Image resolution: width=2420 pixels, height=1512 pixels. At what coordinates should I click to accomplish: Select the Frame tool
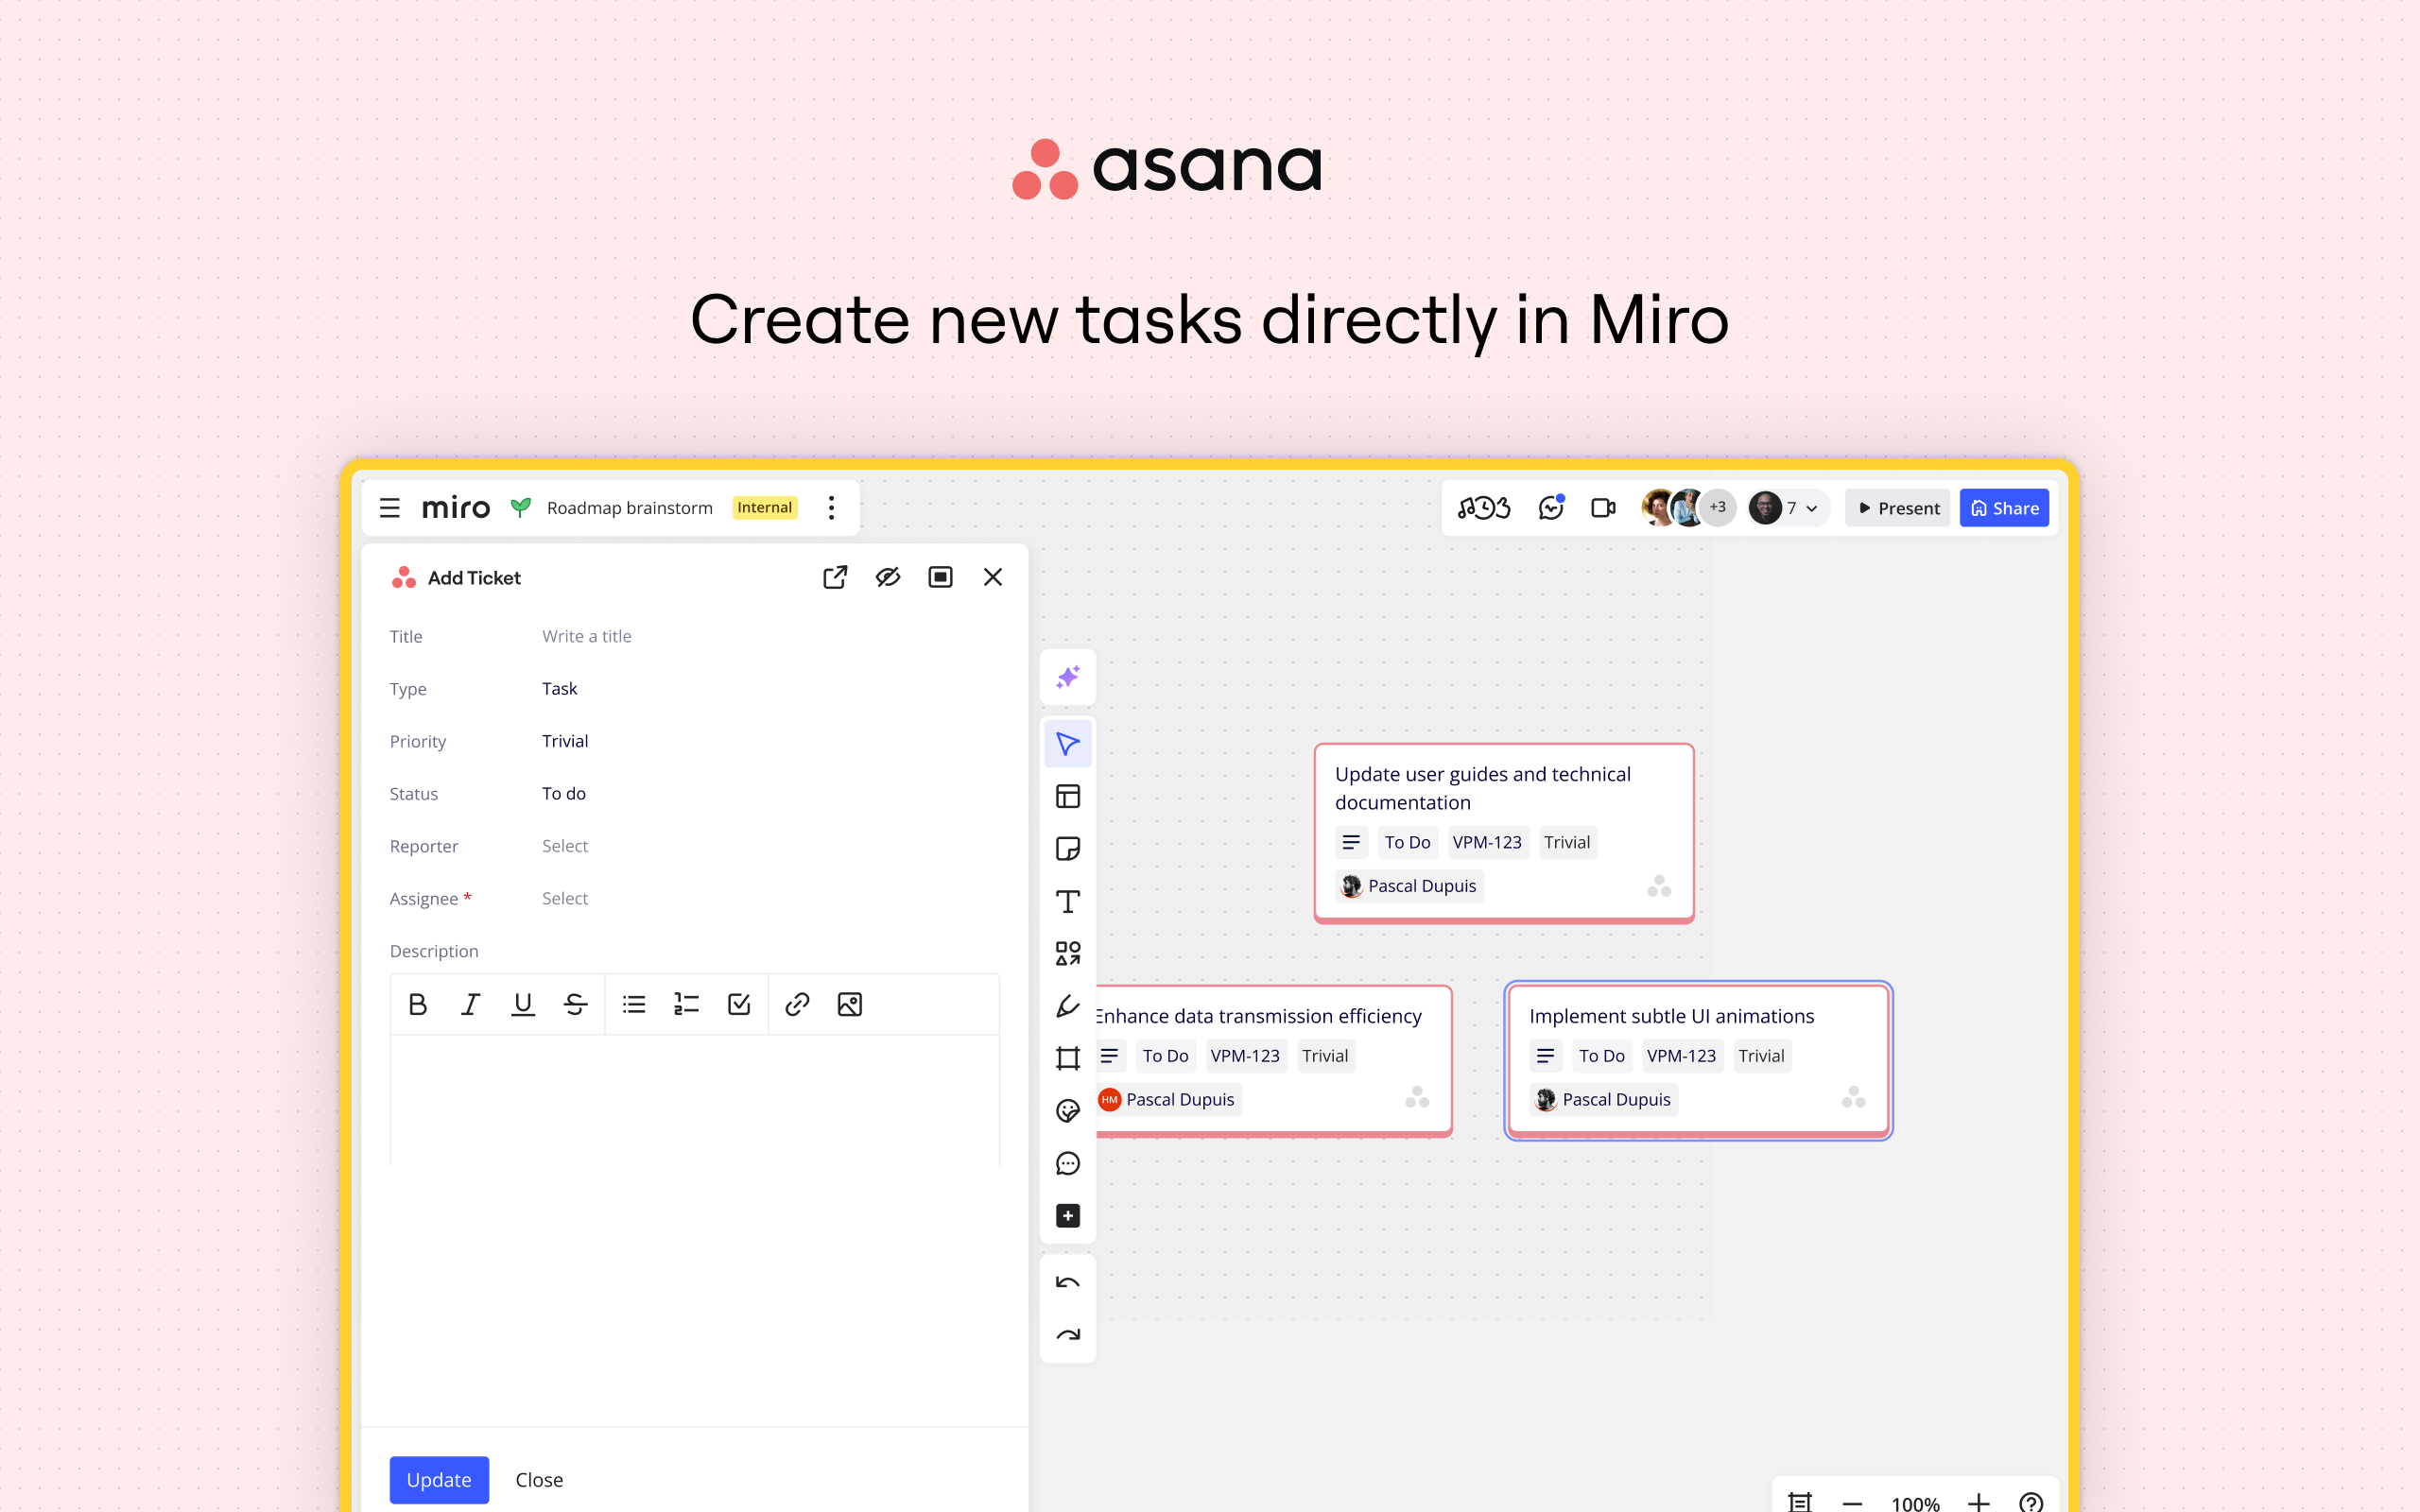(x=1068, y=1058)
